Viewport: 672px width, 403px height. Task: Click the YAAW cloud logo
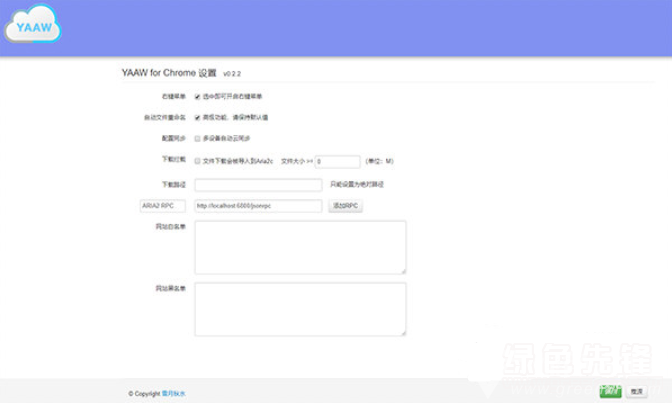(x=33, y=24)
